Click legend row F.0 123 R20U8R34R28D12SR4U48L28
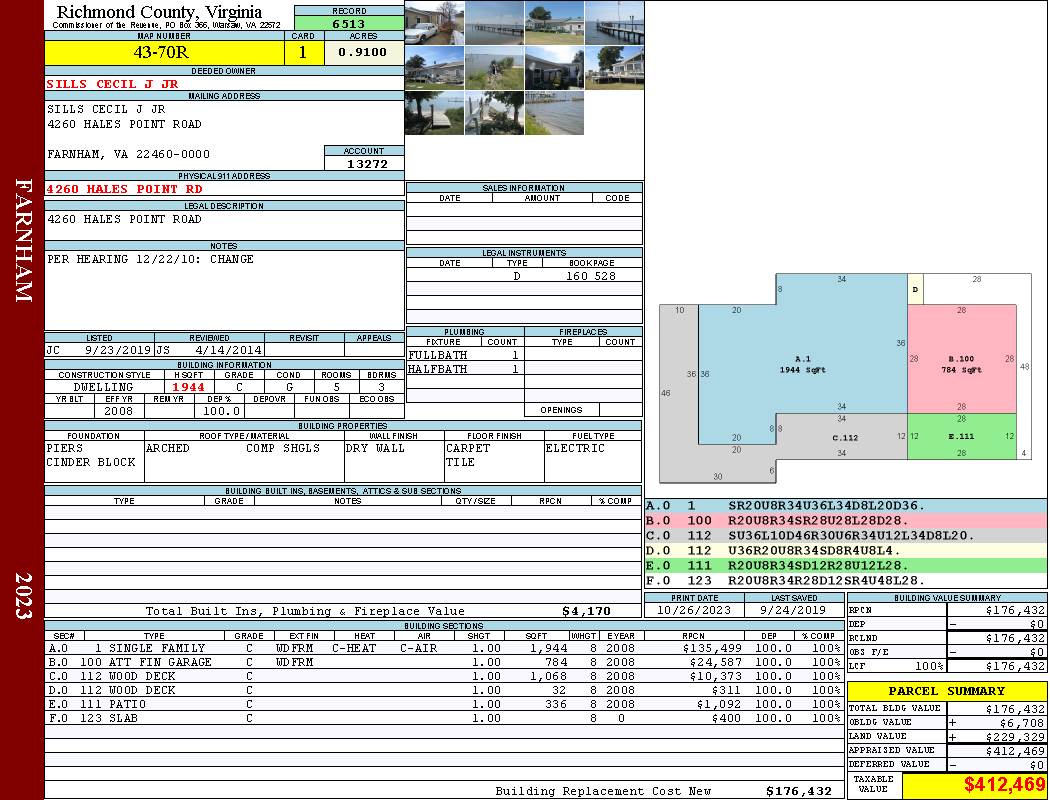 846,580
